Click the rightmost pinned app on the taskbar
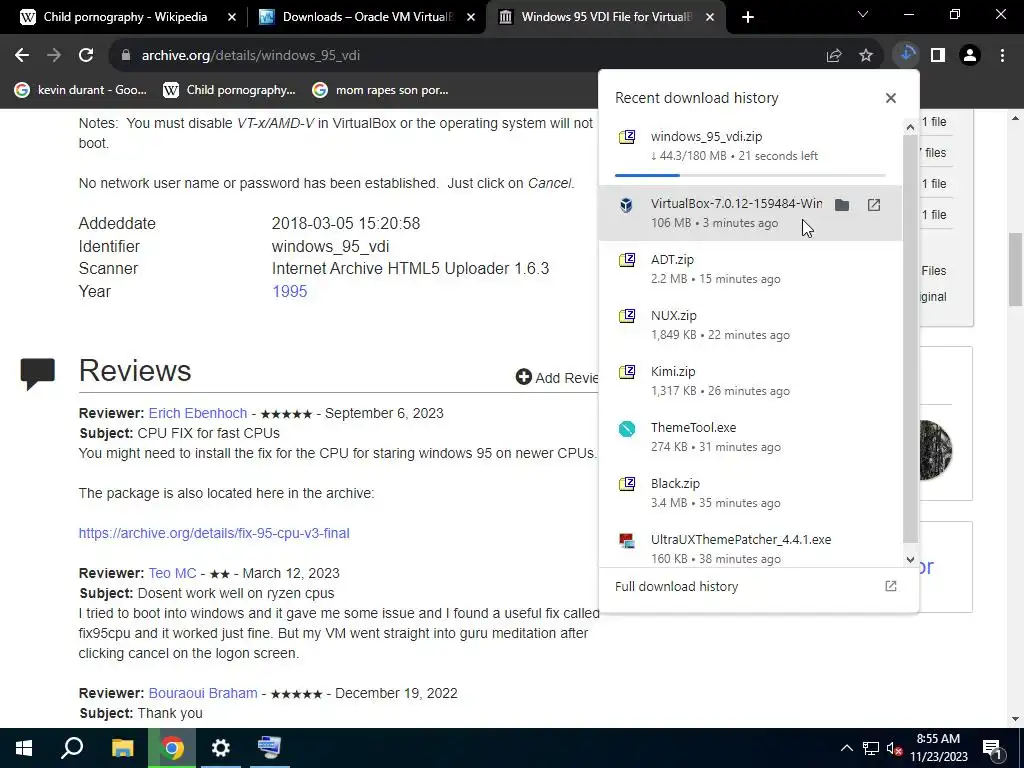 tap(269, 748)
